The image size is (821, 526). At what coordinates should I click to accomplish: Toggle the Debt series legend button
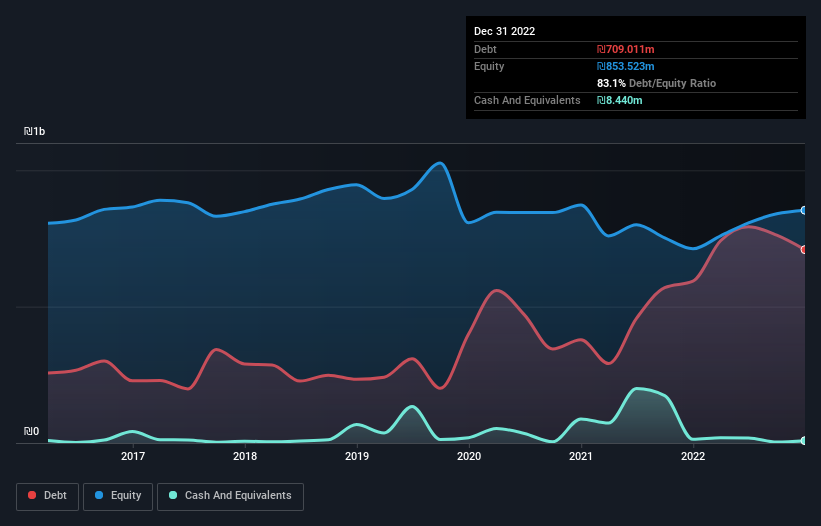click(x=48, y=496)
